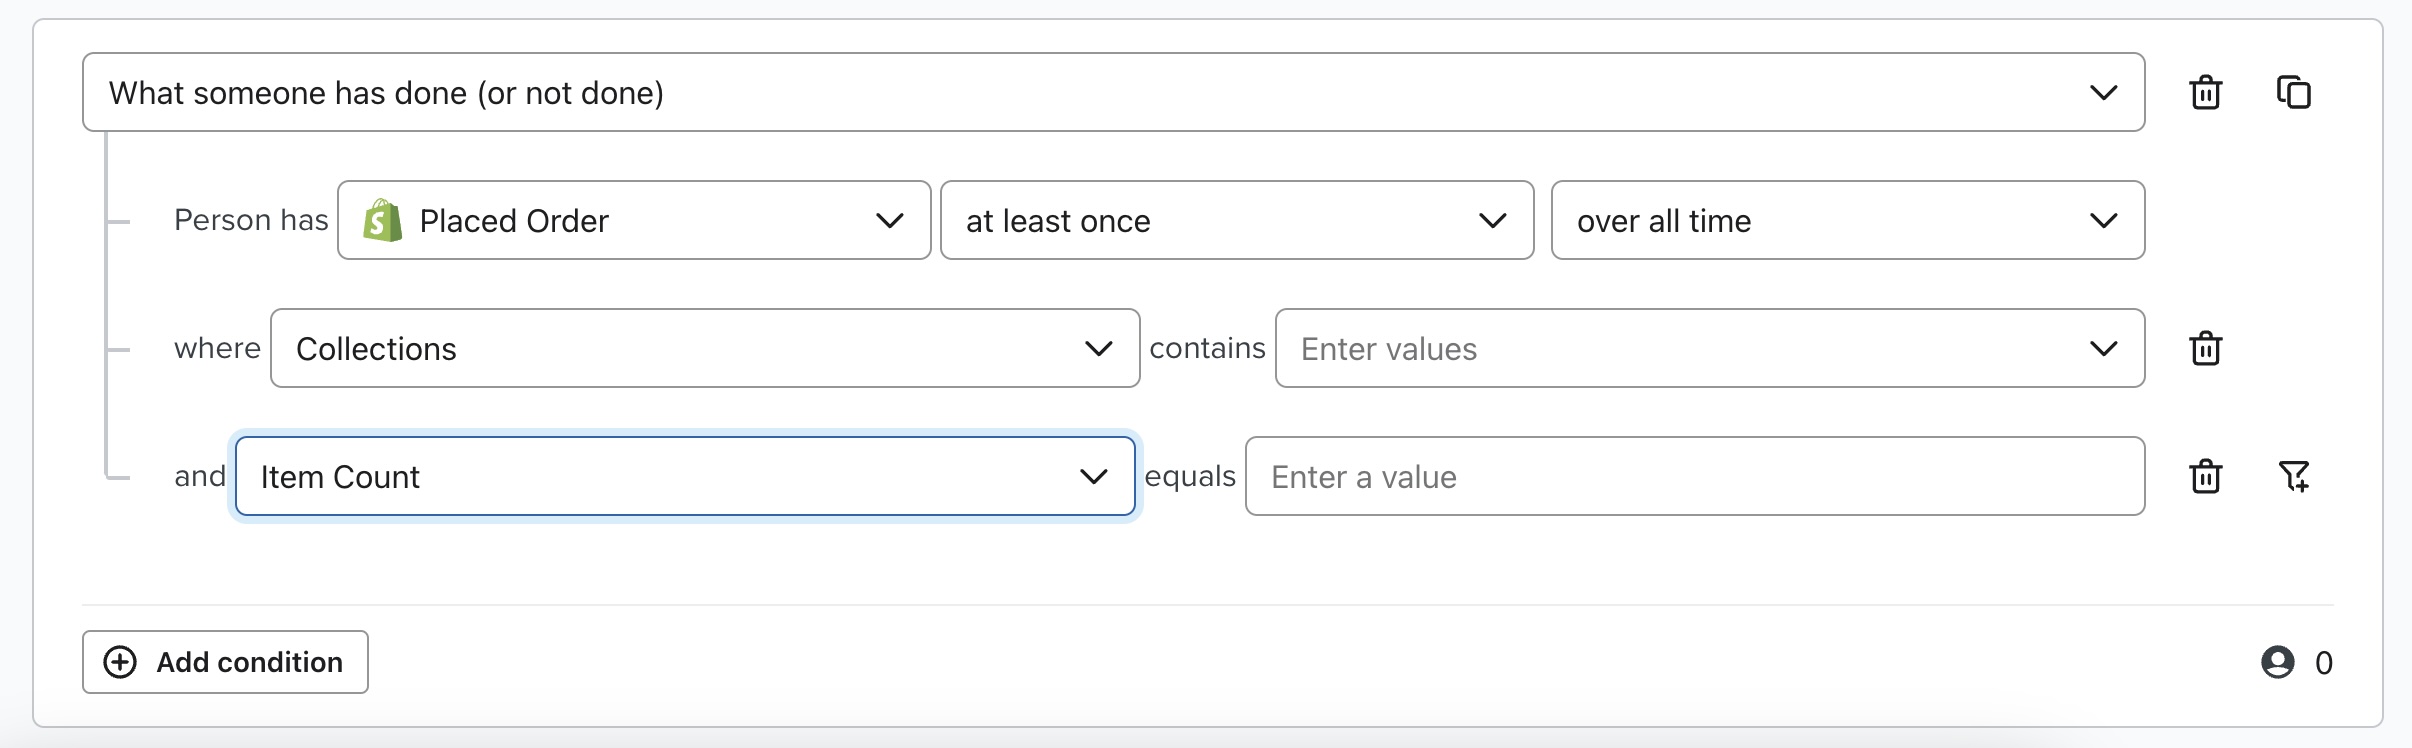Open the 'What someone has done' condition type dropdown
Screen dimensions: 2412x748
pos(1113,92)
